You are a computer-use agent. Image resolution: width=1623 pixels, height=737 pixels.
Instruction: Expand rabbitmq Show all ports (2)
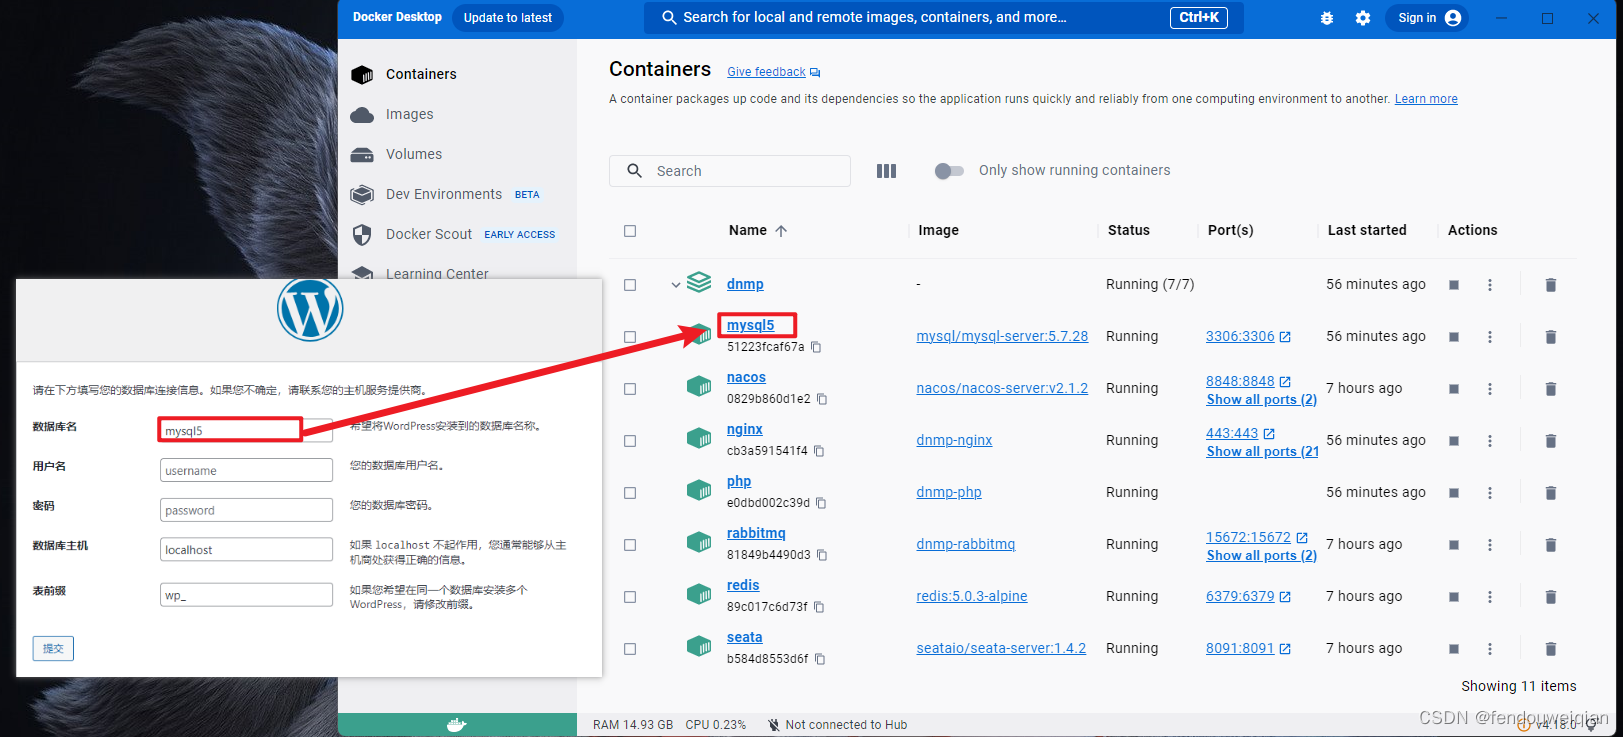tap(1261, 555)
